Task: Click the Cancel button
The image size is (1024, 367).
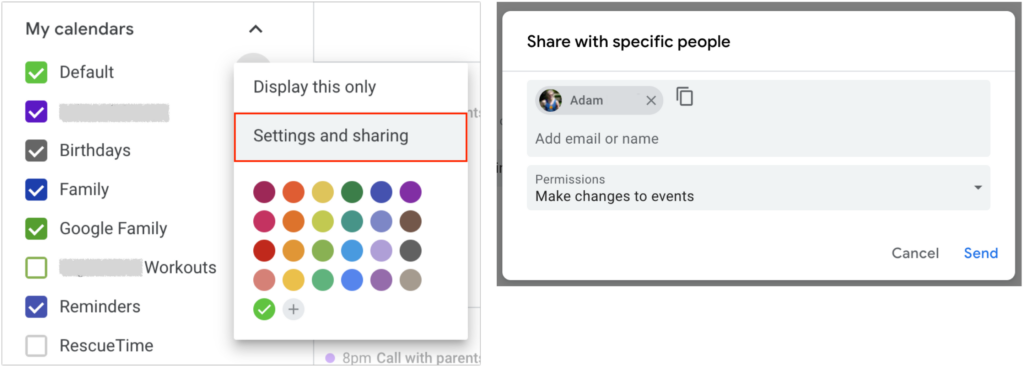Action: 915,253
